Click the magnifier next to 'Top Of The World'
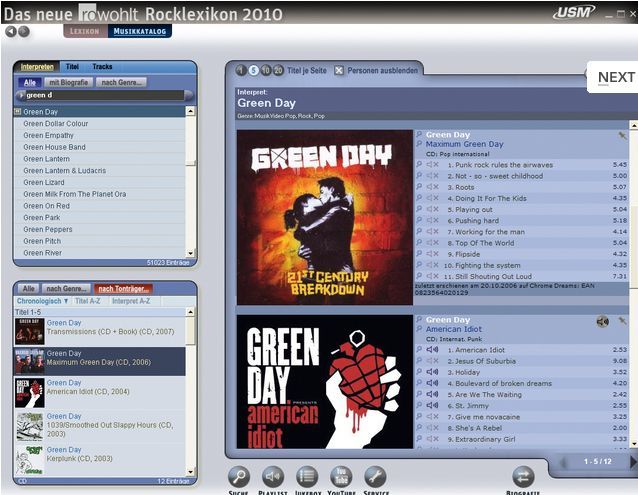The width and height of the screenshot is (638, 495). pos(419,242)
